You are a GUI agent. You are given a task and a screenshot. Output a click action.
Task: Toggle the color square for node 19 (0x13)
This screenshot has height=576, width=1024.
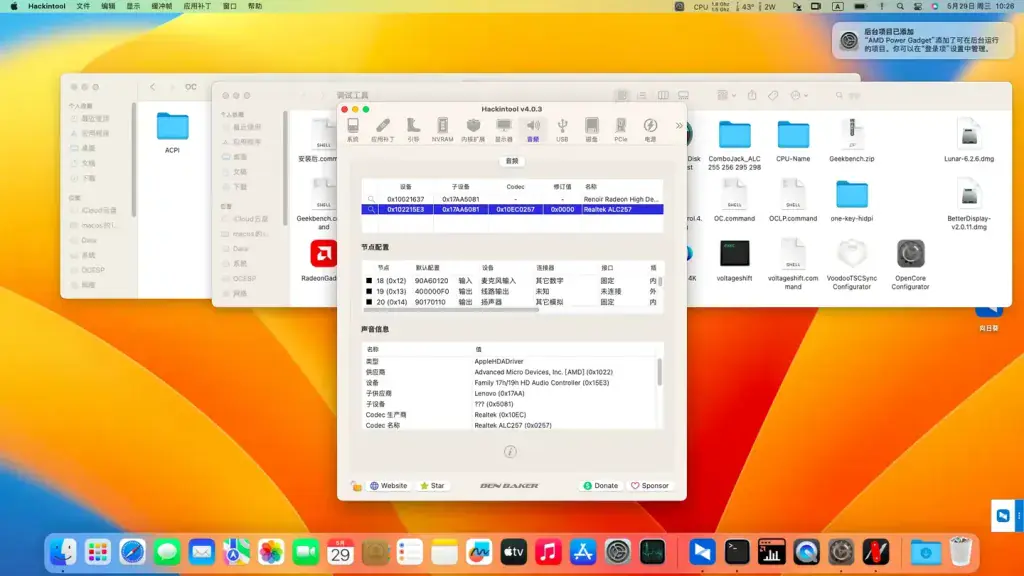[369, 291]
